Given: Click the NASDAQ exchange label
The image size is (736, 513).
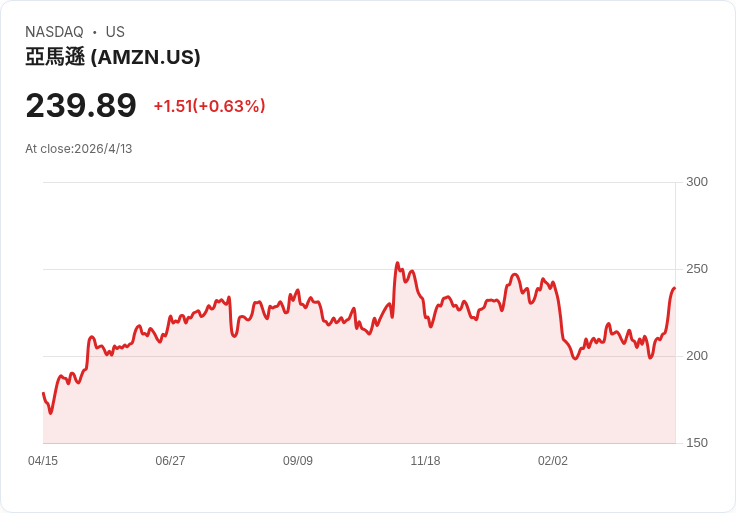Looking at the screenshot, I should click(x=54, y=32).
